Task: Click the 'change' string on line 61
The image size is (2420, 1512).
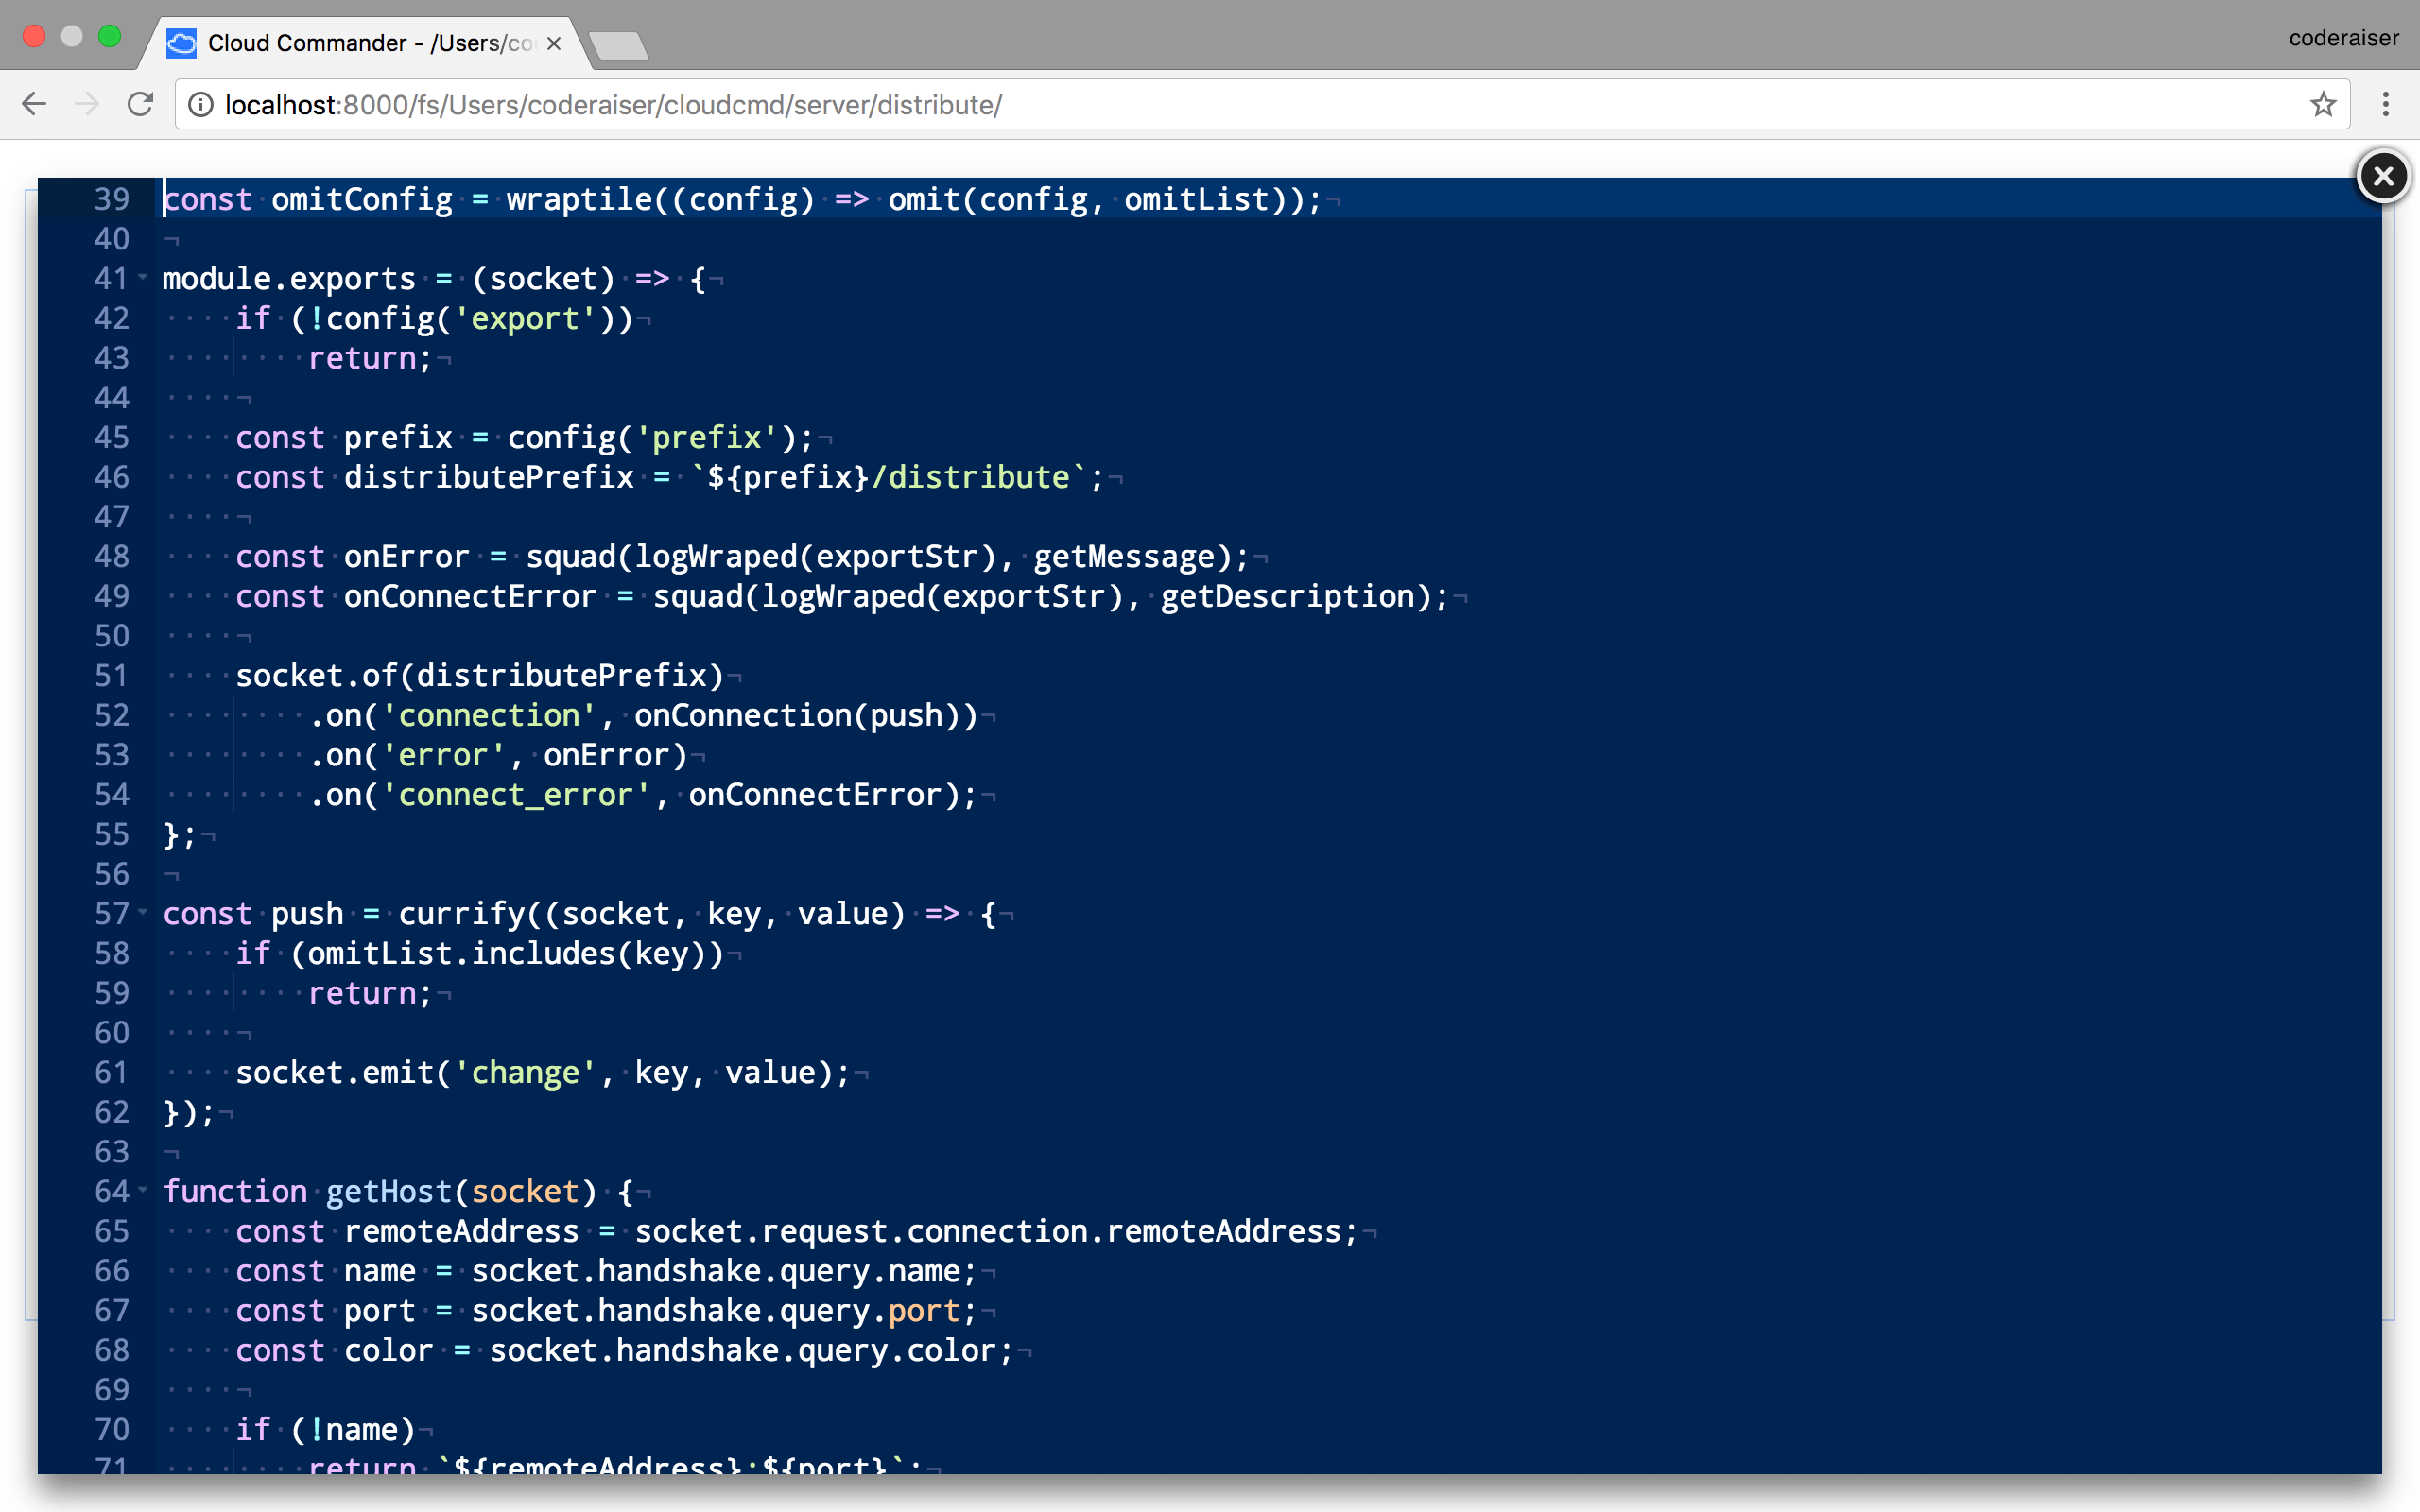Action: tap(525, 1072)
